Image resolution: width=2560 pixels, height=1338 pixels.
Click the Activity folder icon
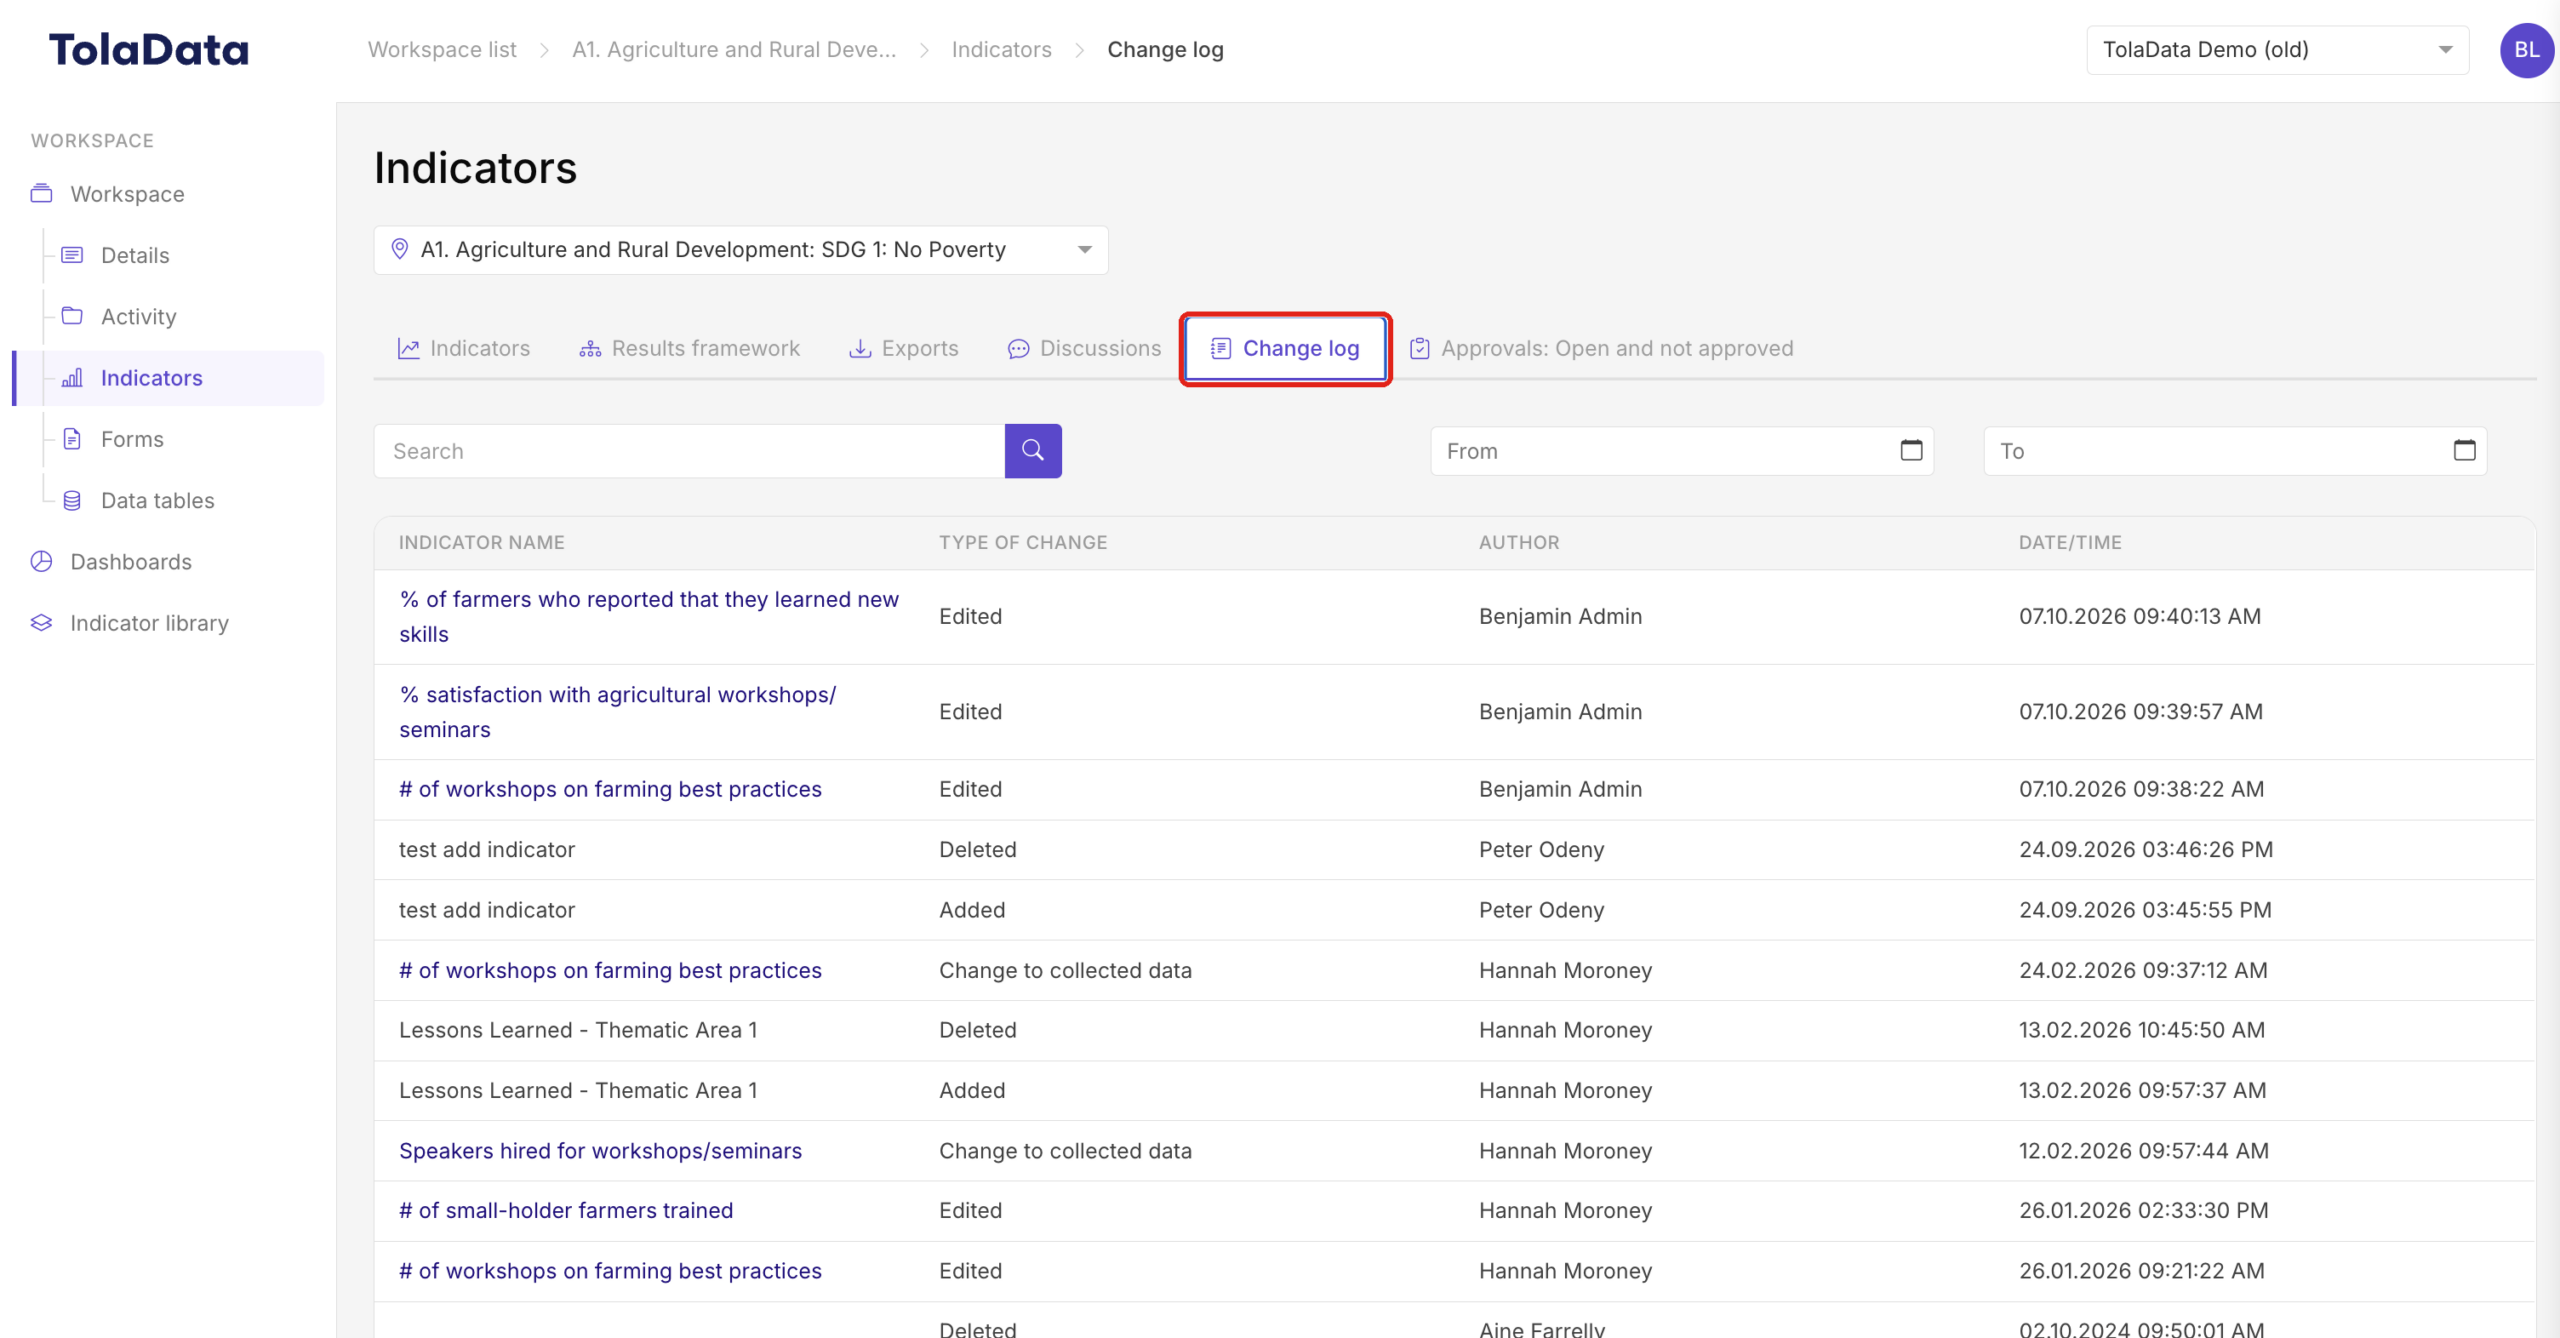72,316
